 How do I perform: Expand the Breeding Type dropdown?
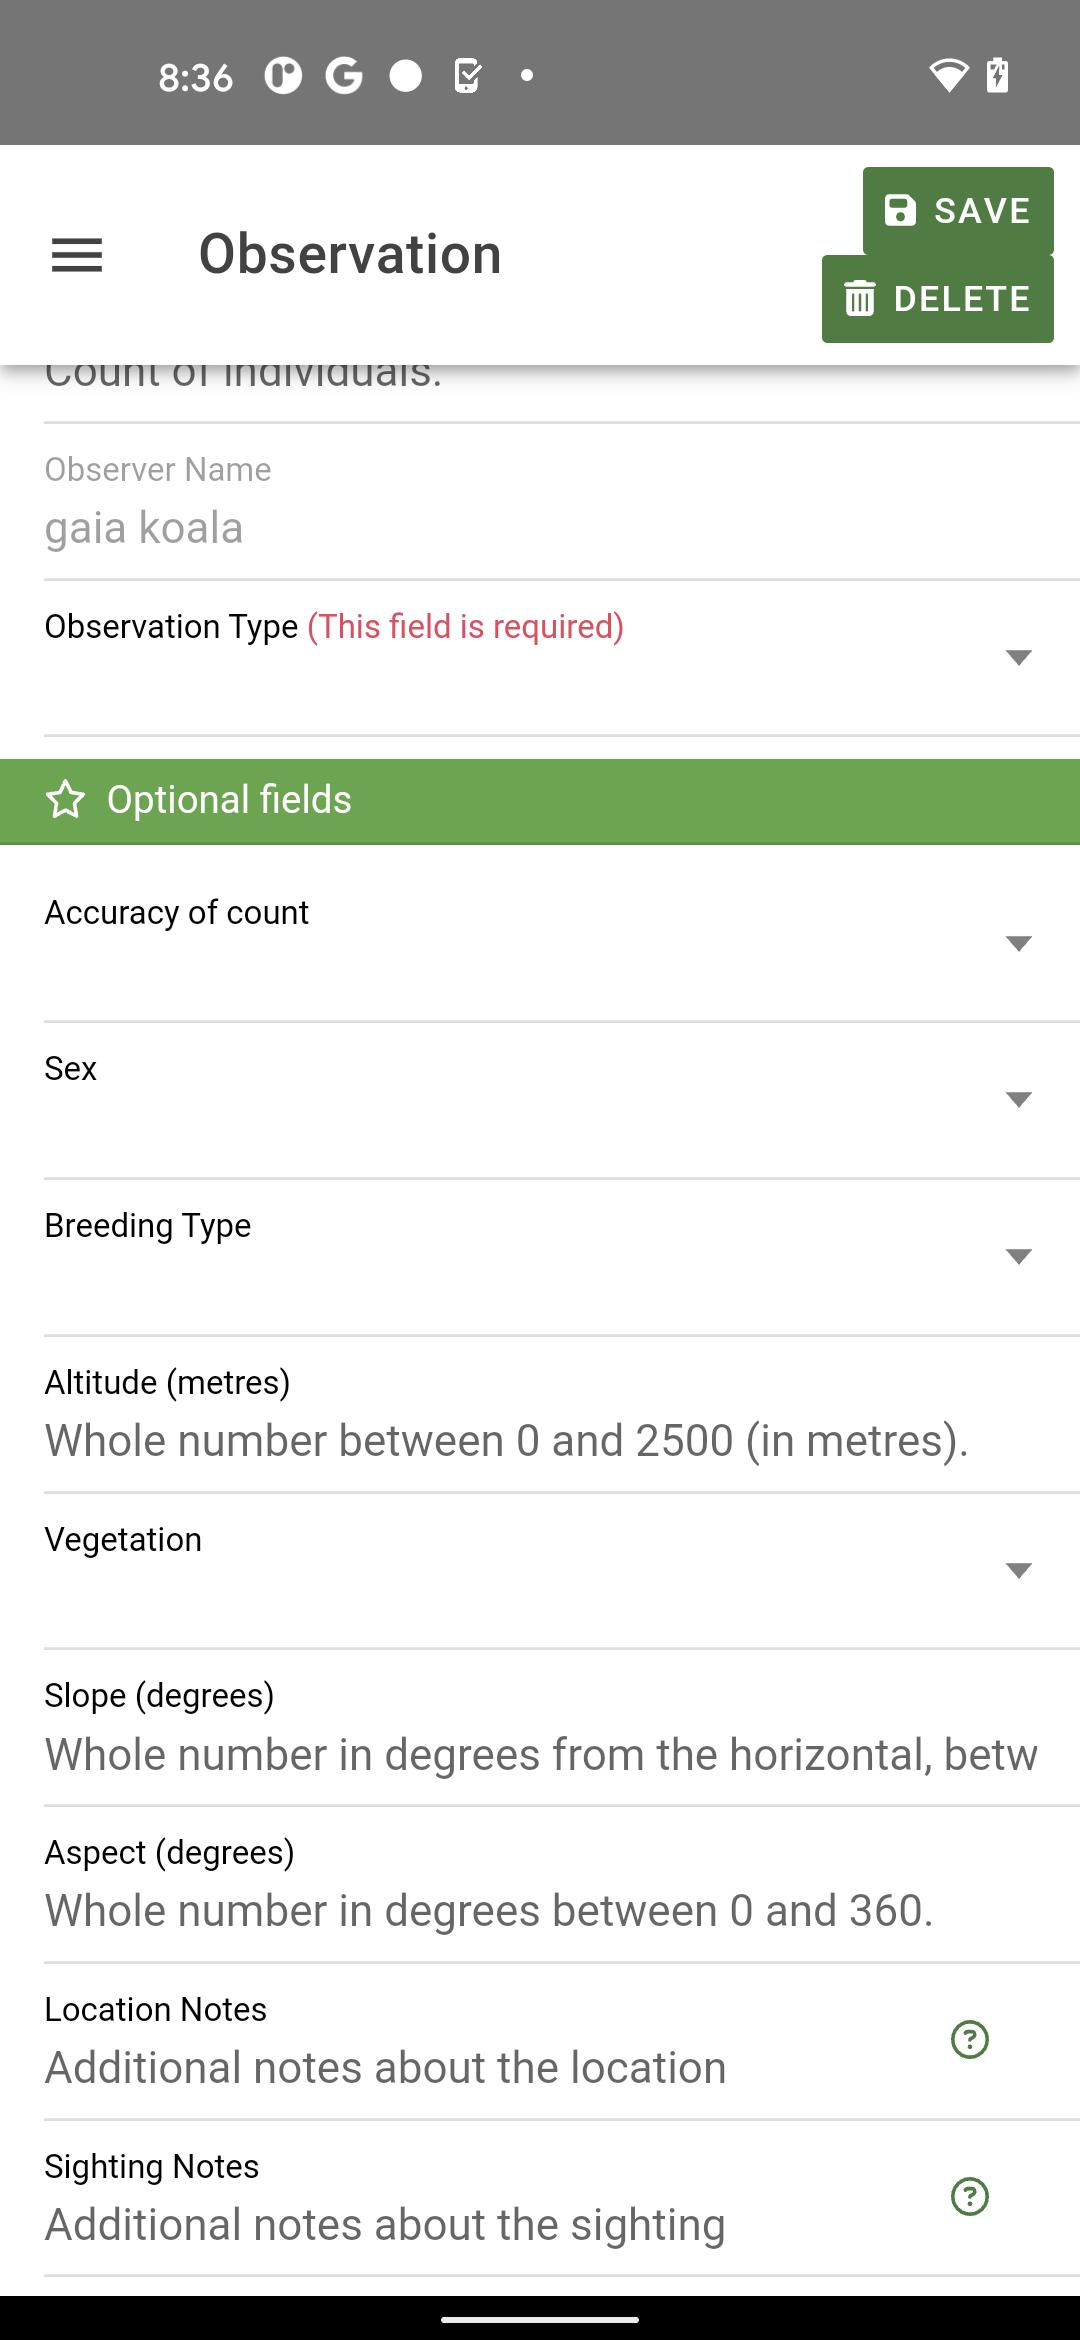[1018, 1257]
